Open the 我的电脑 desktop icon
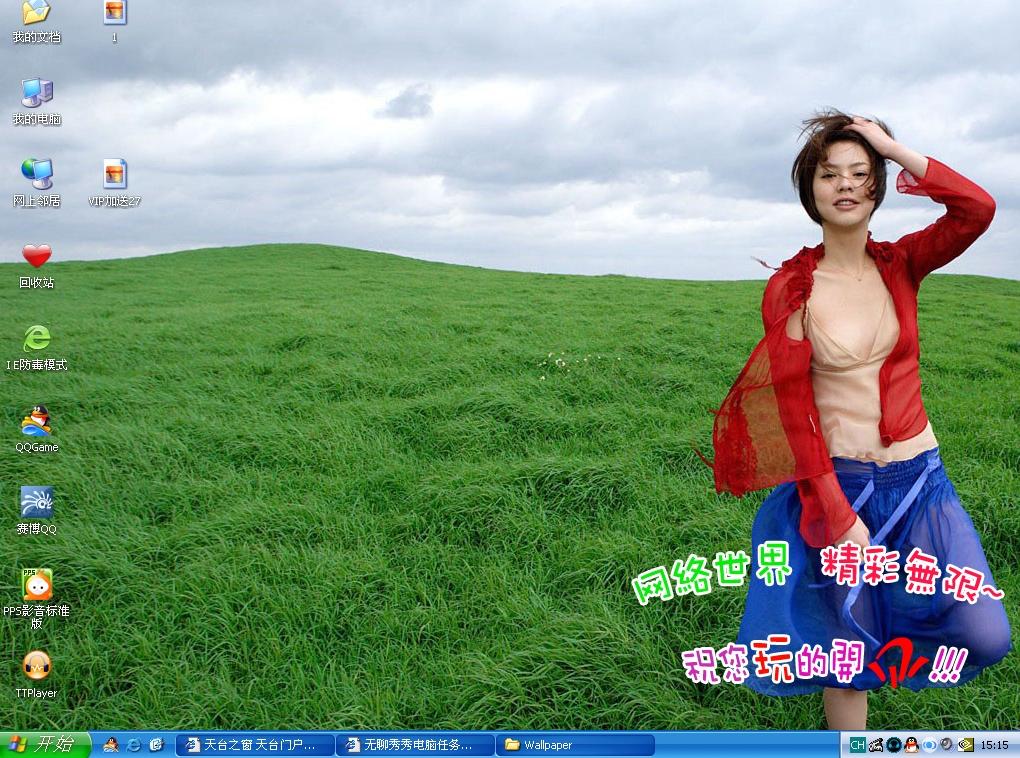 point(36,102)
